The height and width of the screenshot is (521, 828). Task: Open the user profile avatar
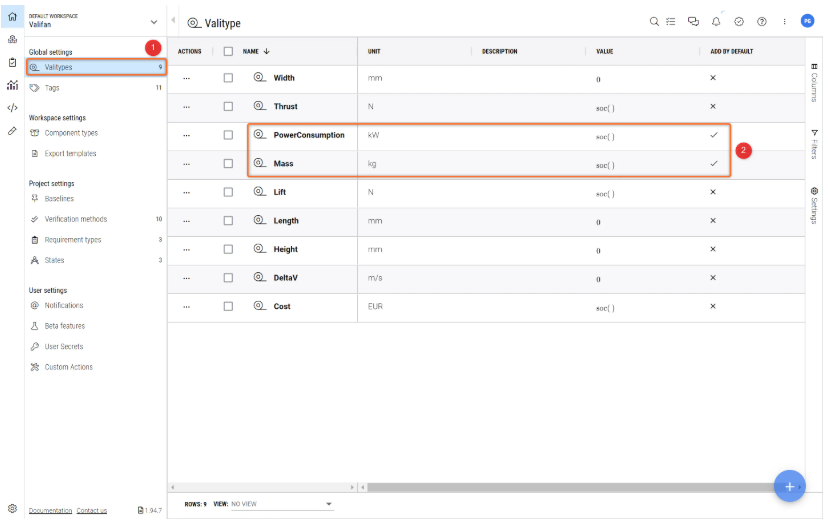[x=807, y=21]
